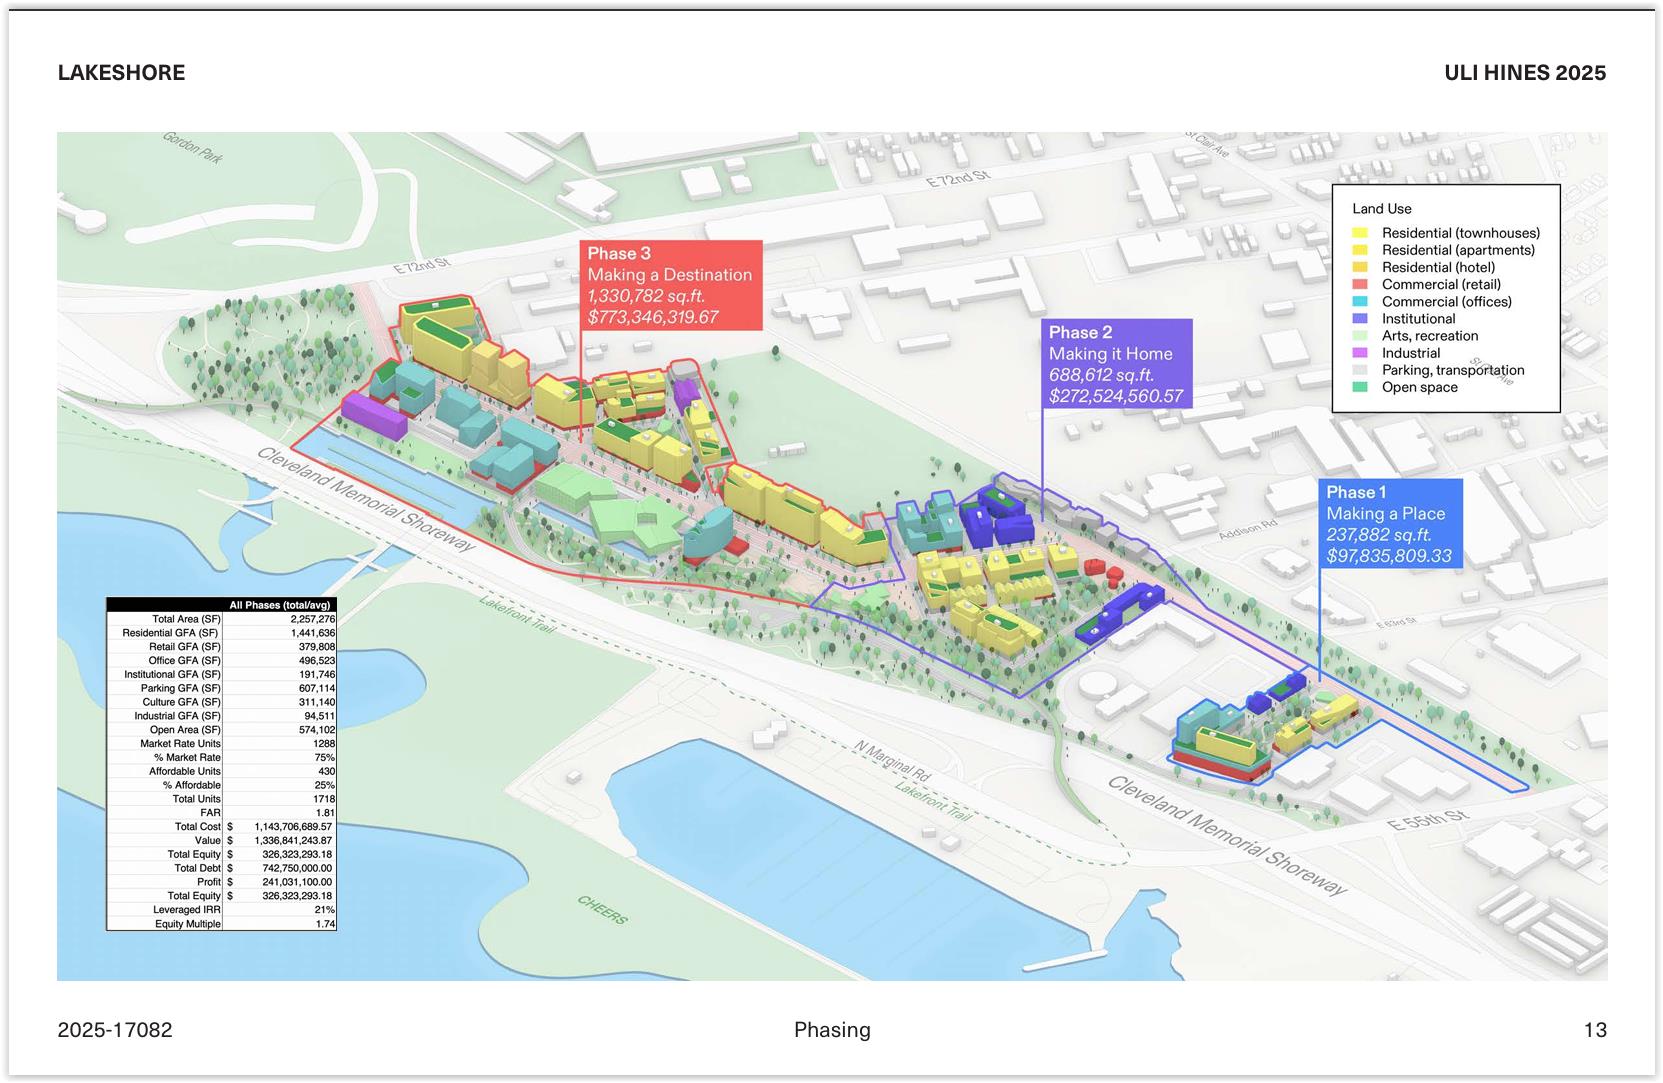Viewport: 1663px width, 1083px height.
Task: Select the 'Affordable Units' value '430'
Action: tap(327, 771)
